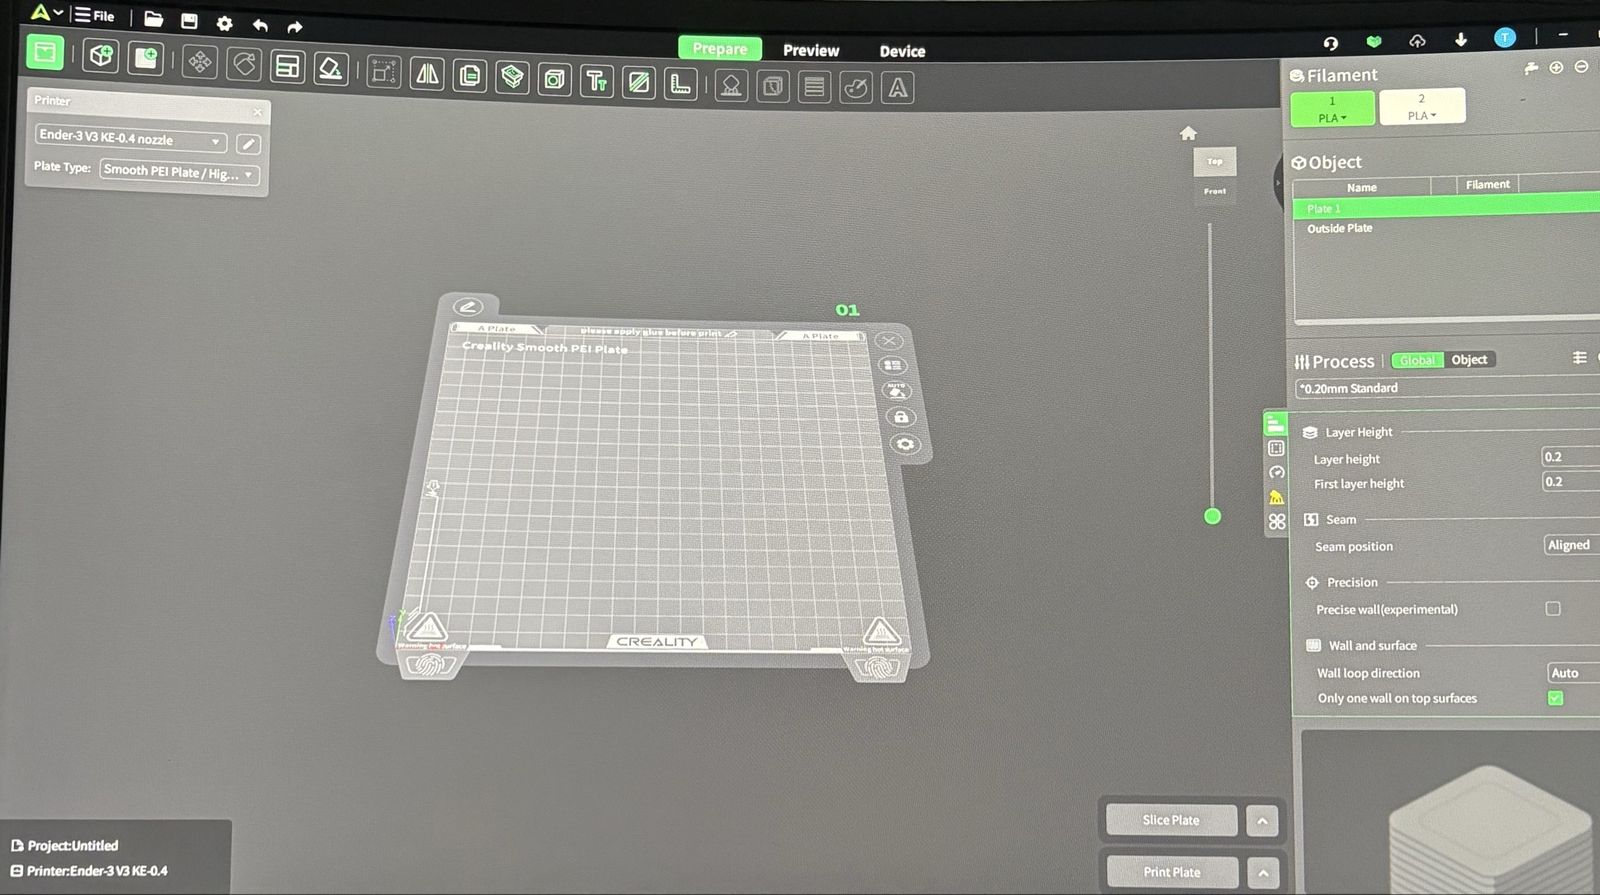Screen dimensions: 1600x895
Task: Open the user account avatar
Action: [x=1505, y=38]
